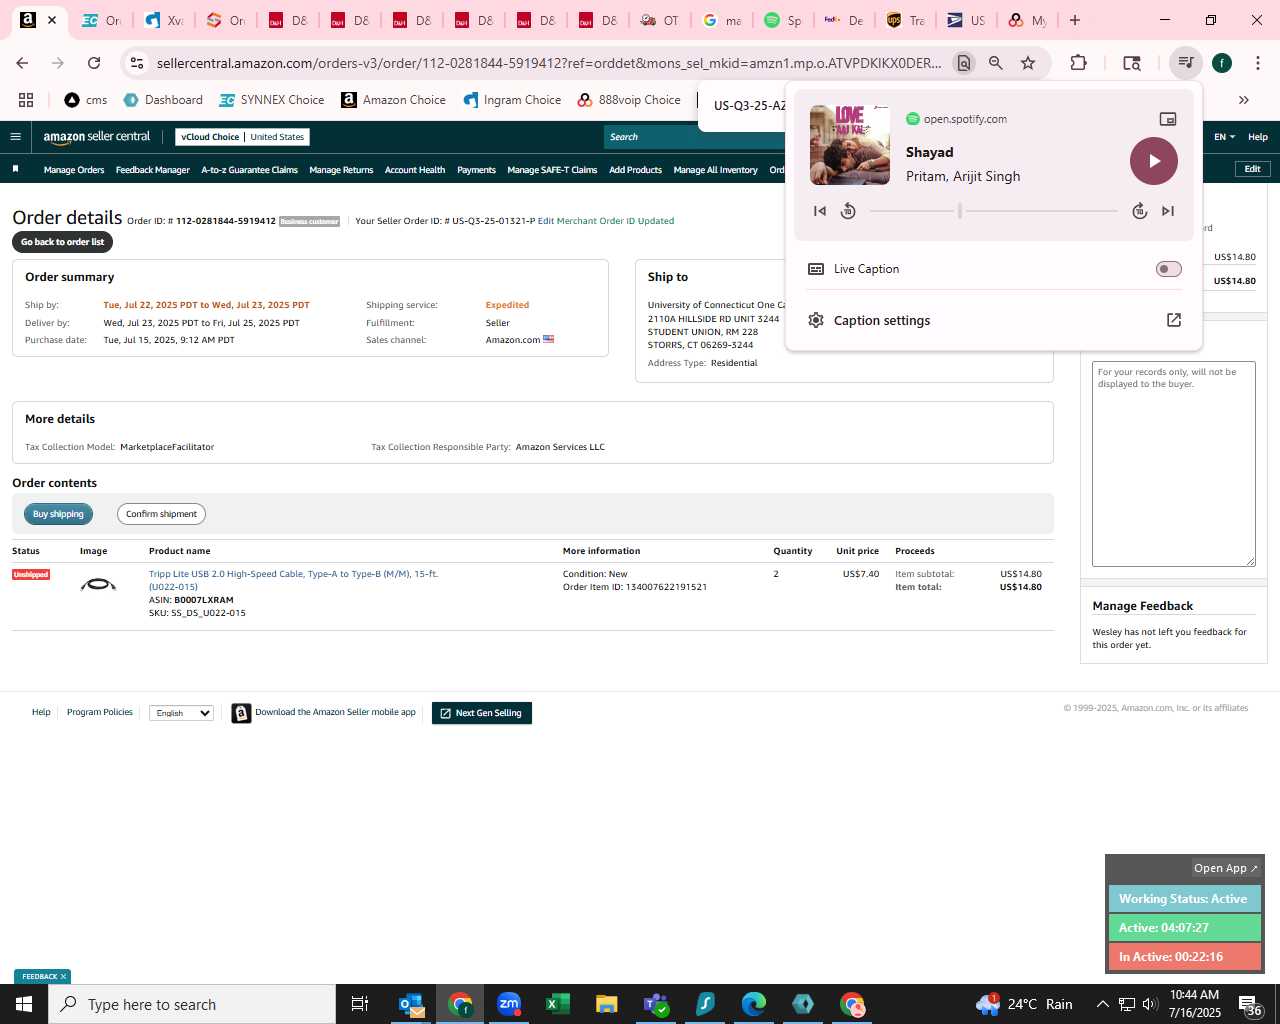Bookmark this page with star icon
Screen dimensions: 1280x1024
[x=1028, y=63]
